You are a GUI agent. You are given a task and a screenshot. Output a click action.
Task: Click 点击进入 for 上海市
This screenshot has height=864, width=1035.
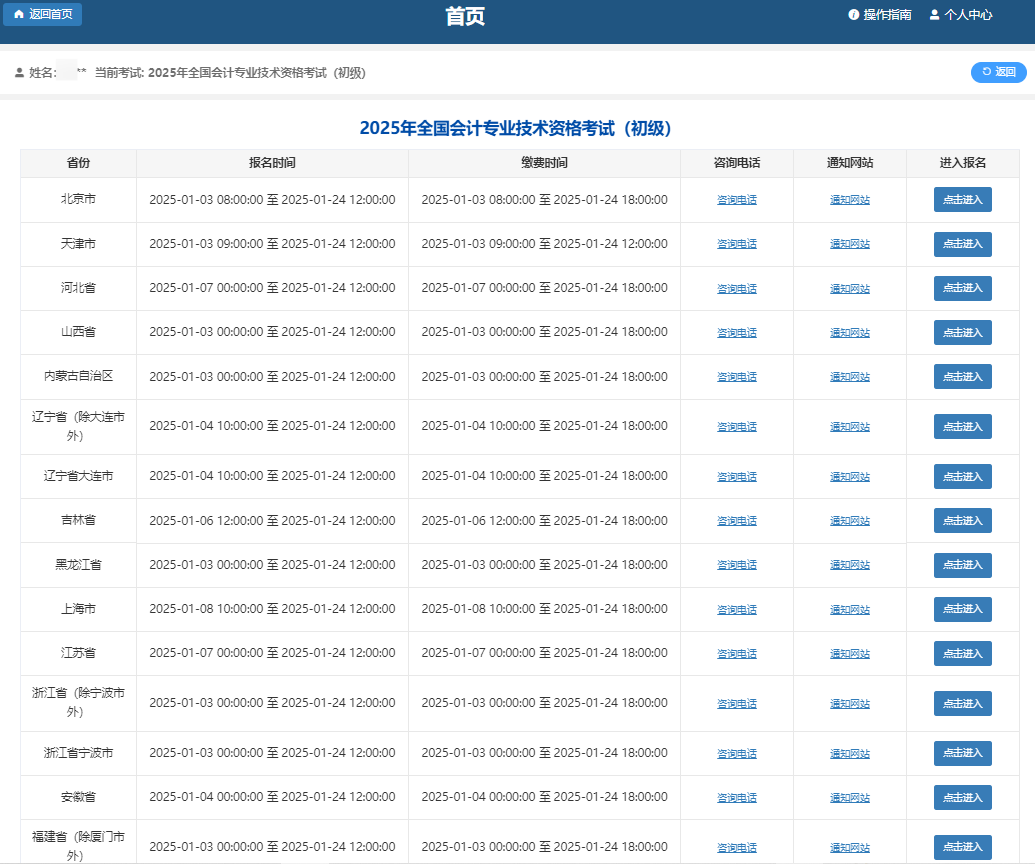click(x=962, y=609)
